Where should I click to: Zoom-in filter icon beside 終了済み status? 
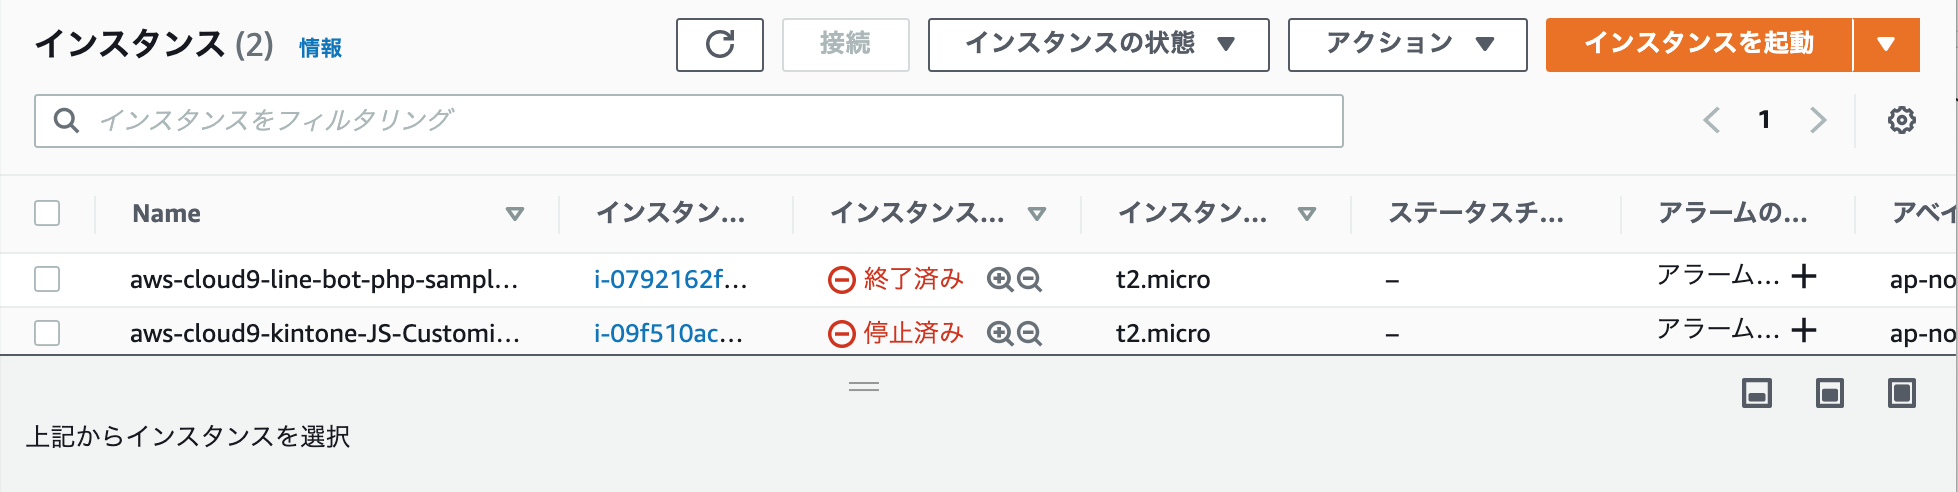pos(999,280)
